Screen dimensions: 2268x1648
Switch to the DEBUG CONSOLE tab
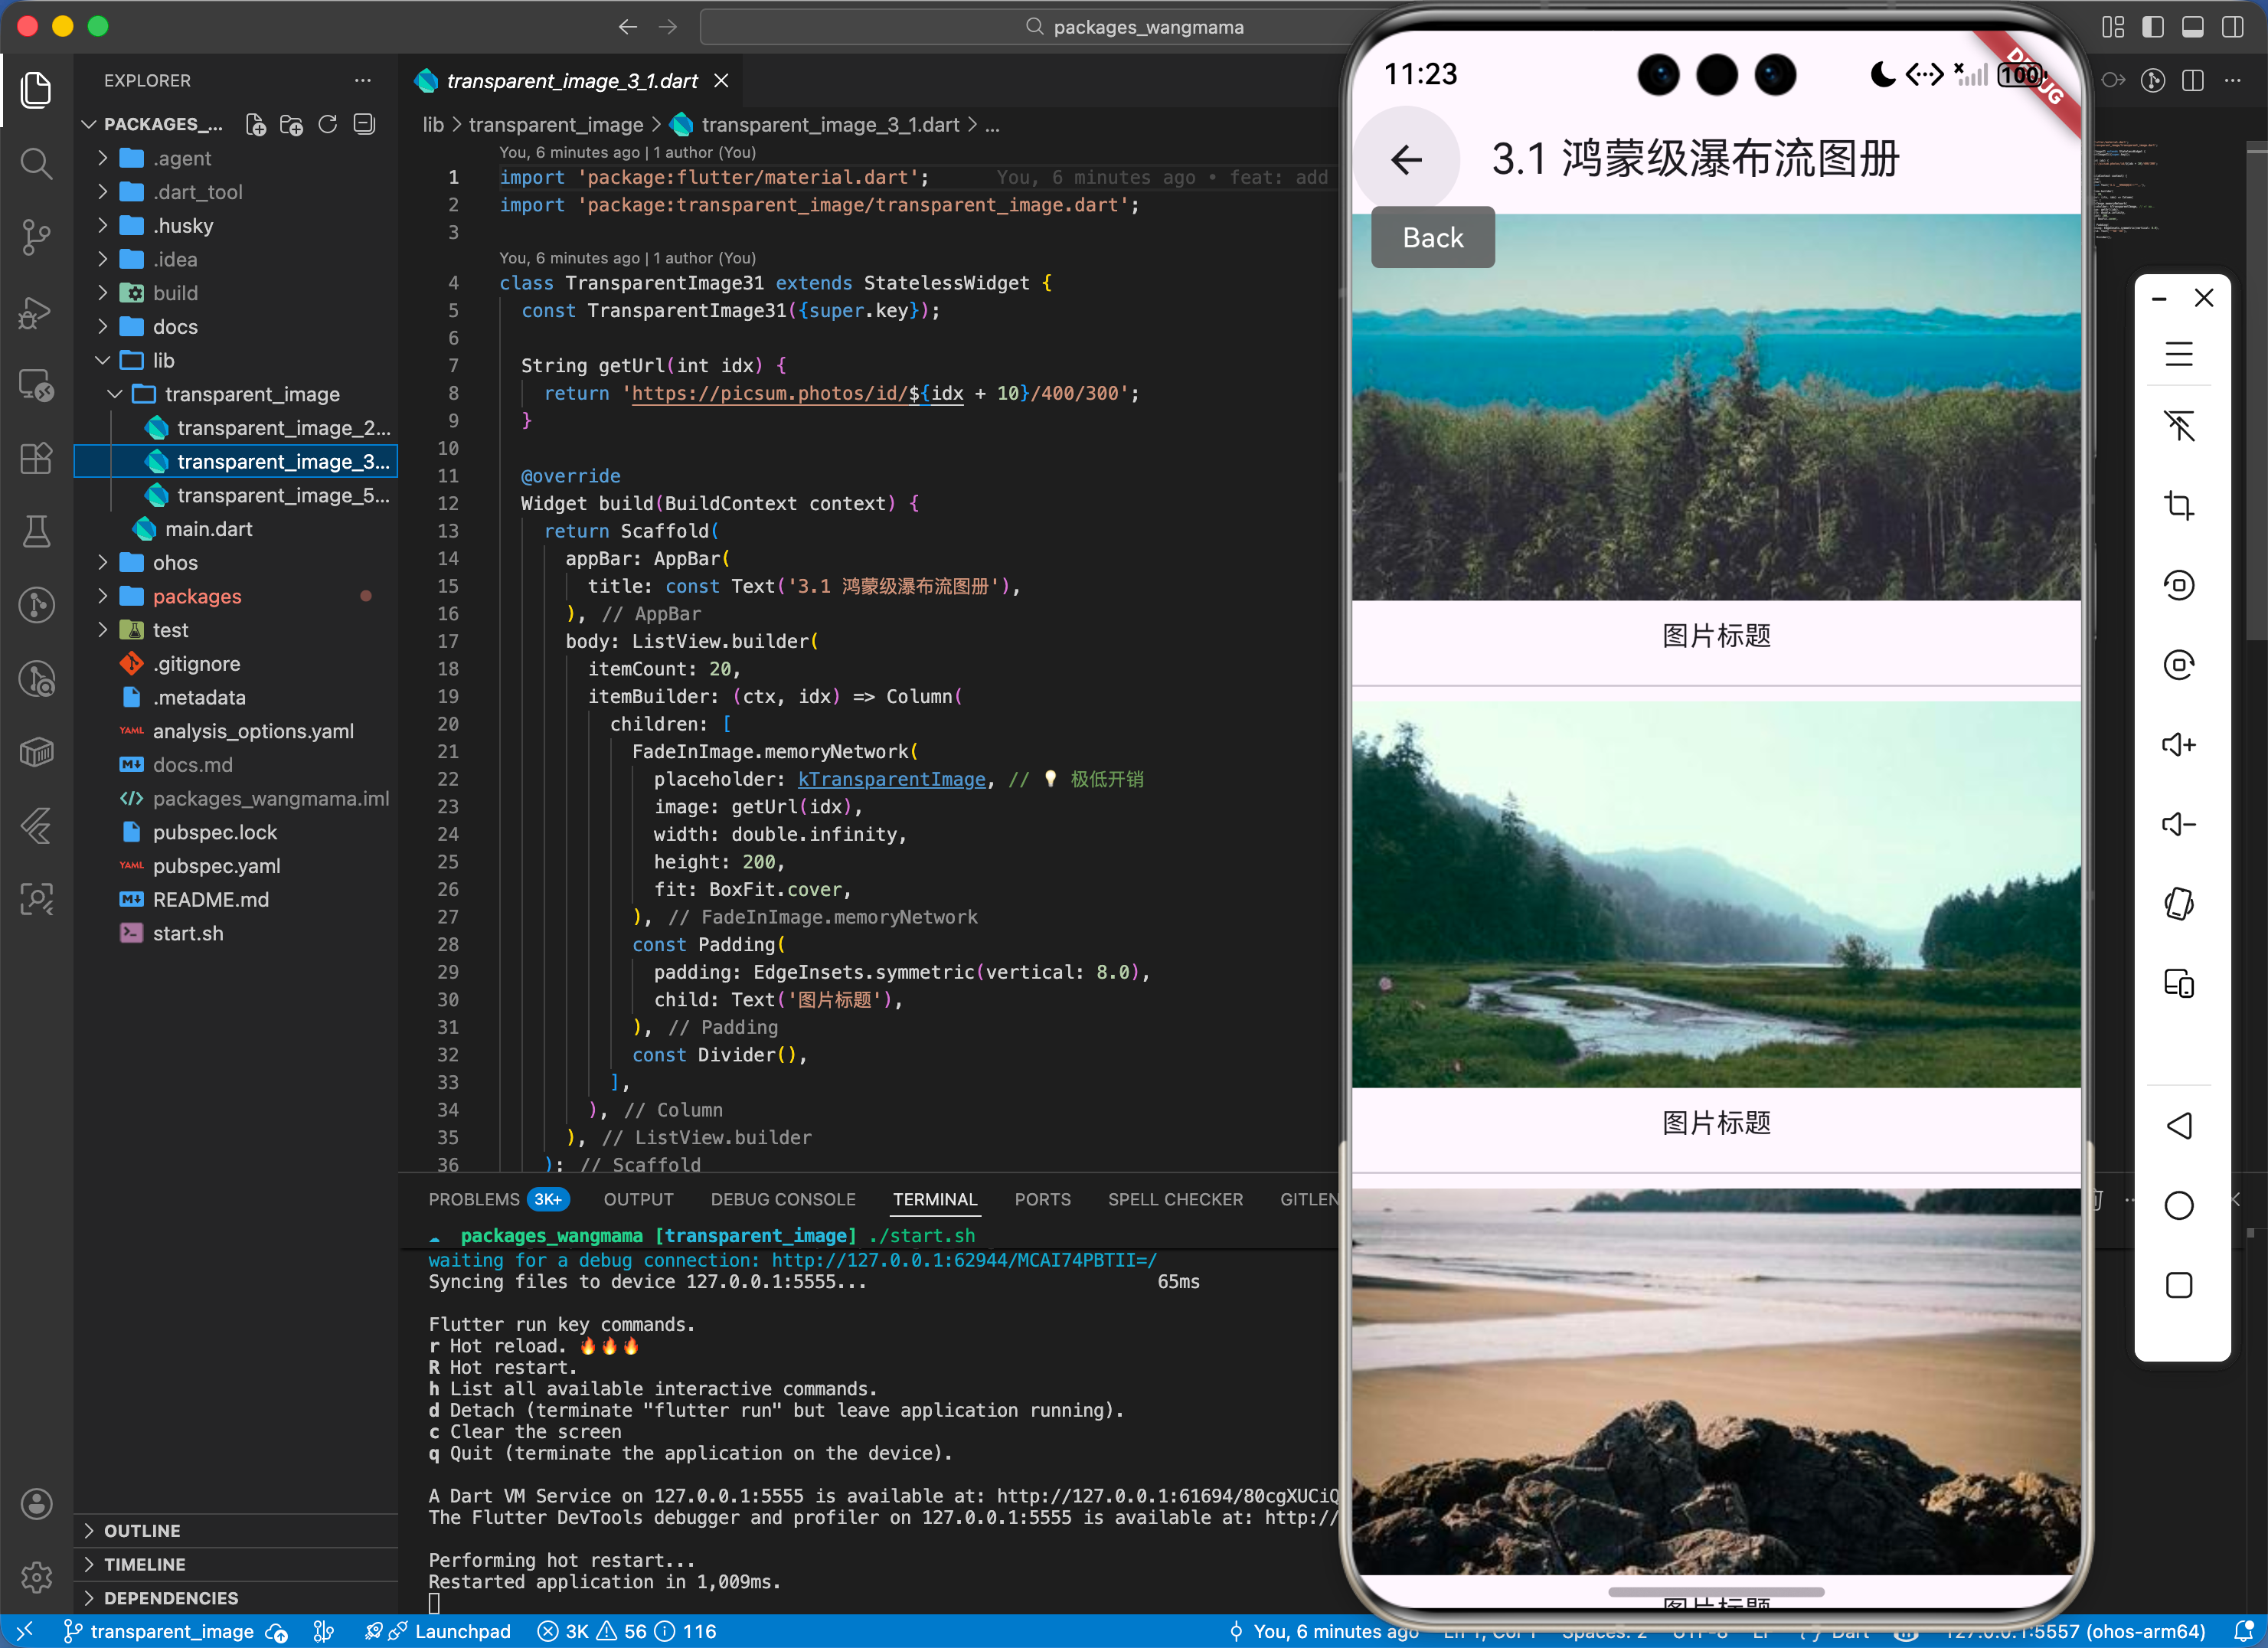(783, 1199)
